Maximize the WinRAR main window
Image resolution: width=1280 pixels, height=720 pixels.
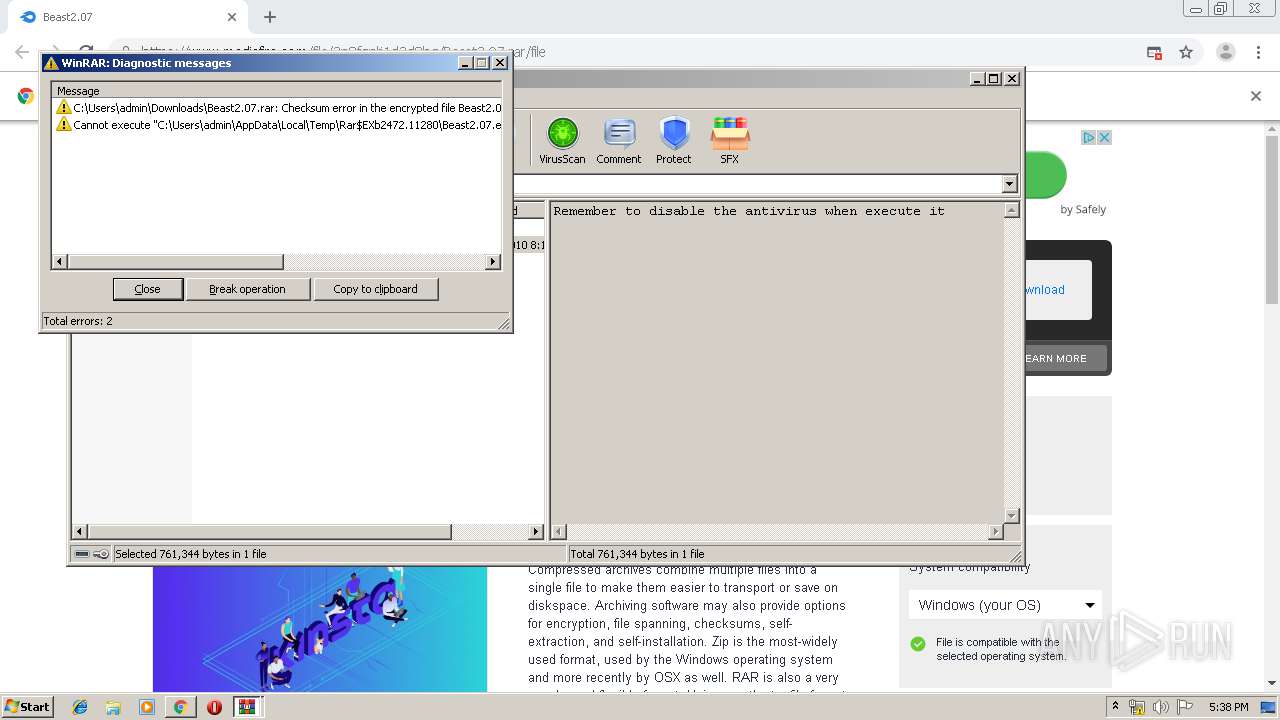(x=994, y=79)
